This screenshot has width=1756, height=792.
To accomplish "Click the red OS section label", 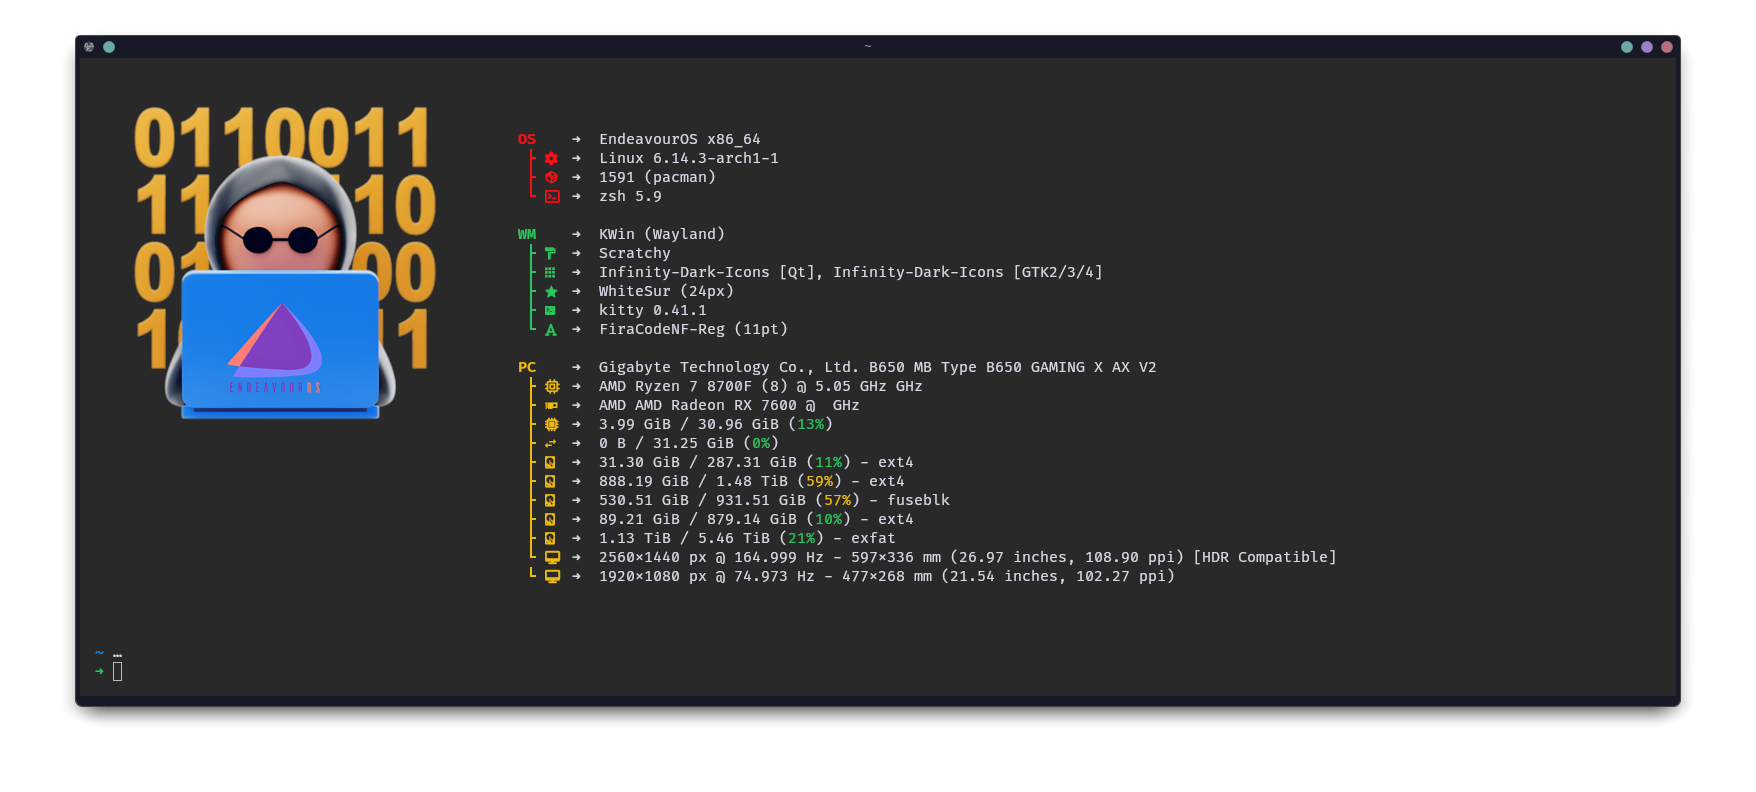I will pos(527,139).
